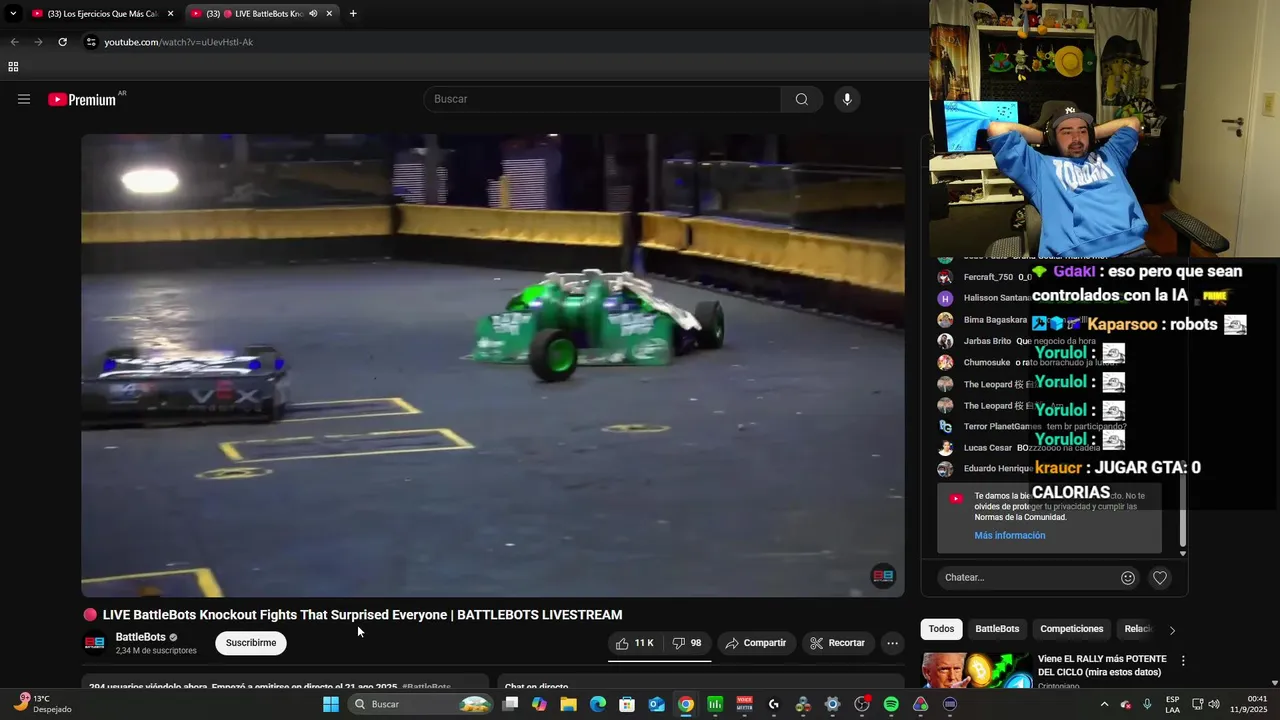
Task: Click the address bar URL
Action: [179, 42]
